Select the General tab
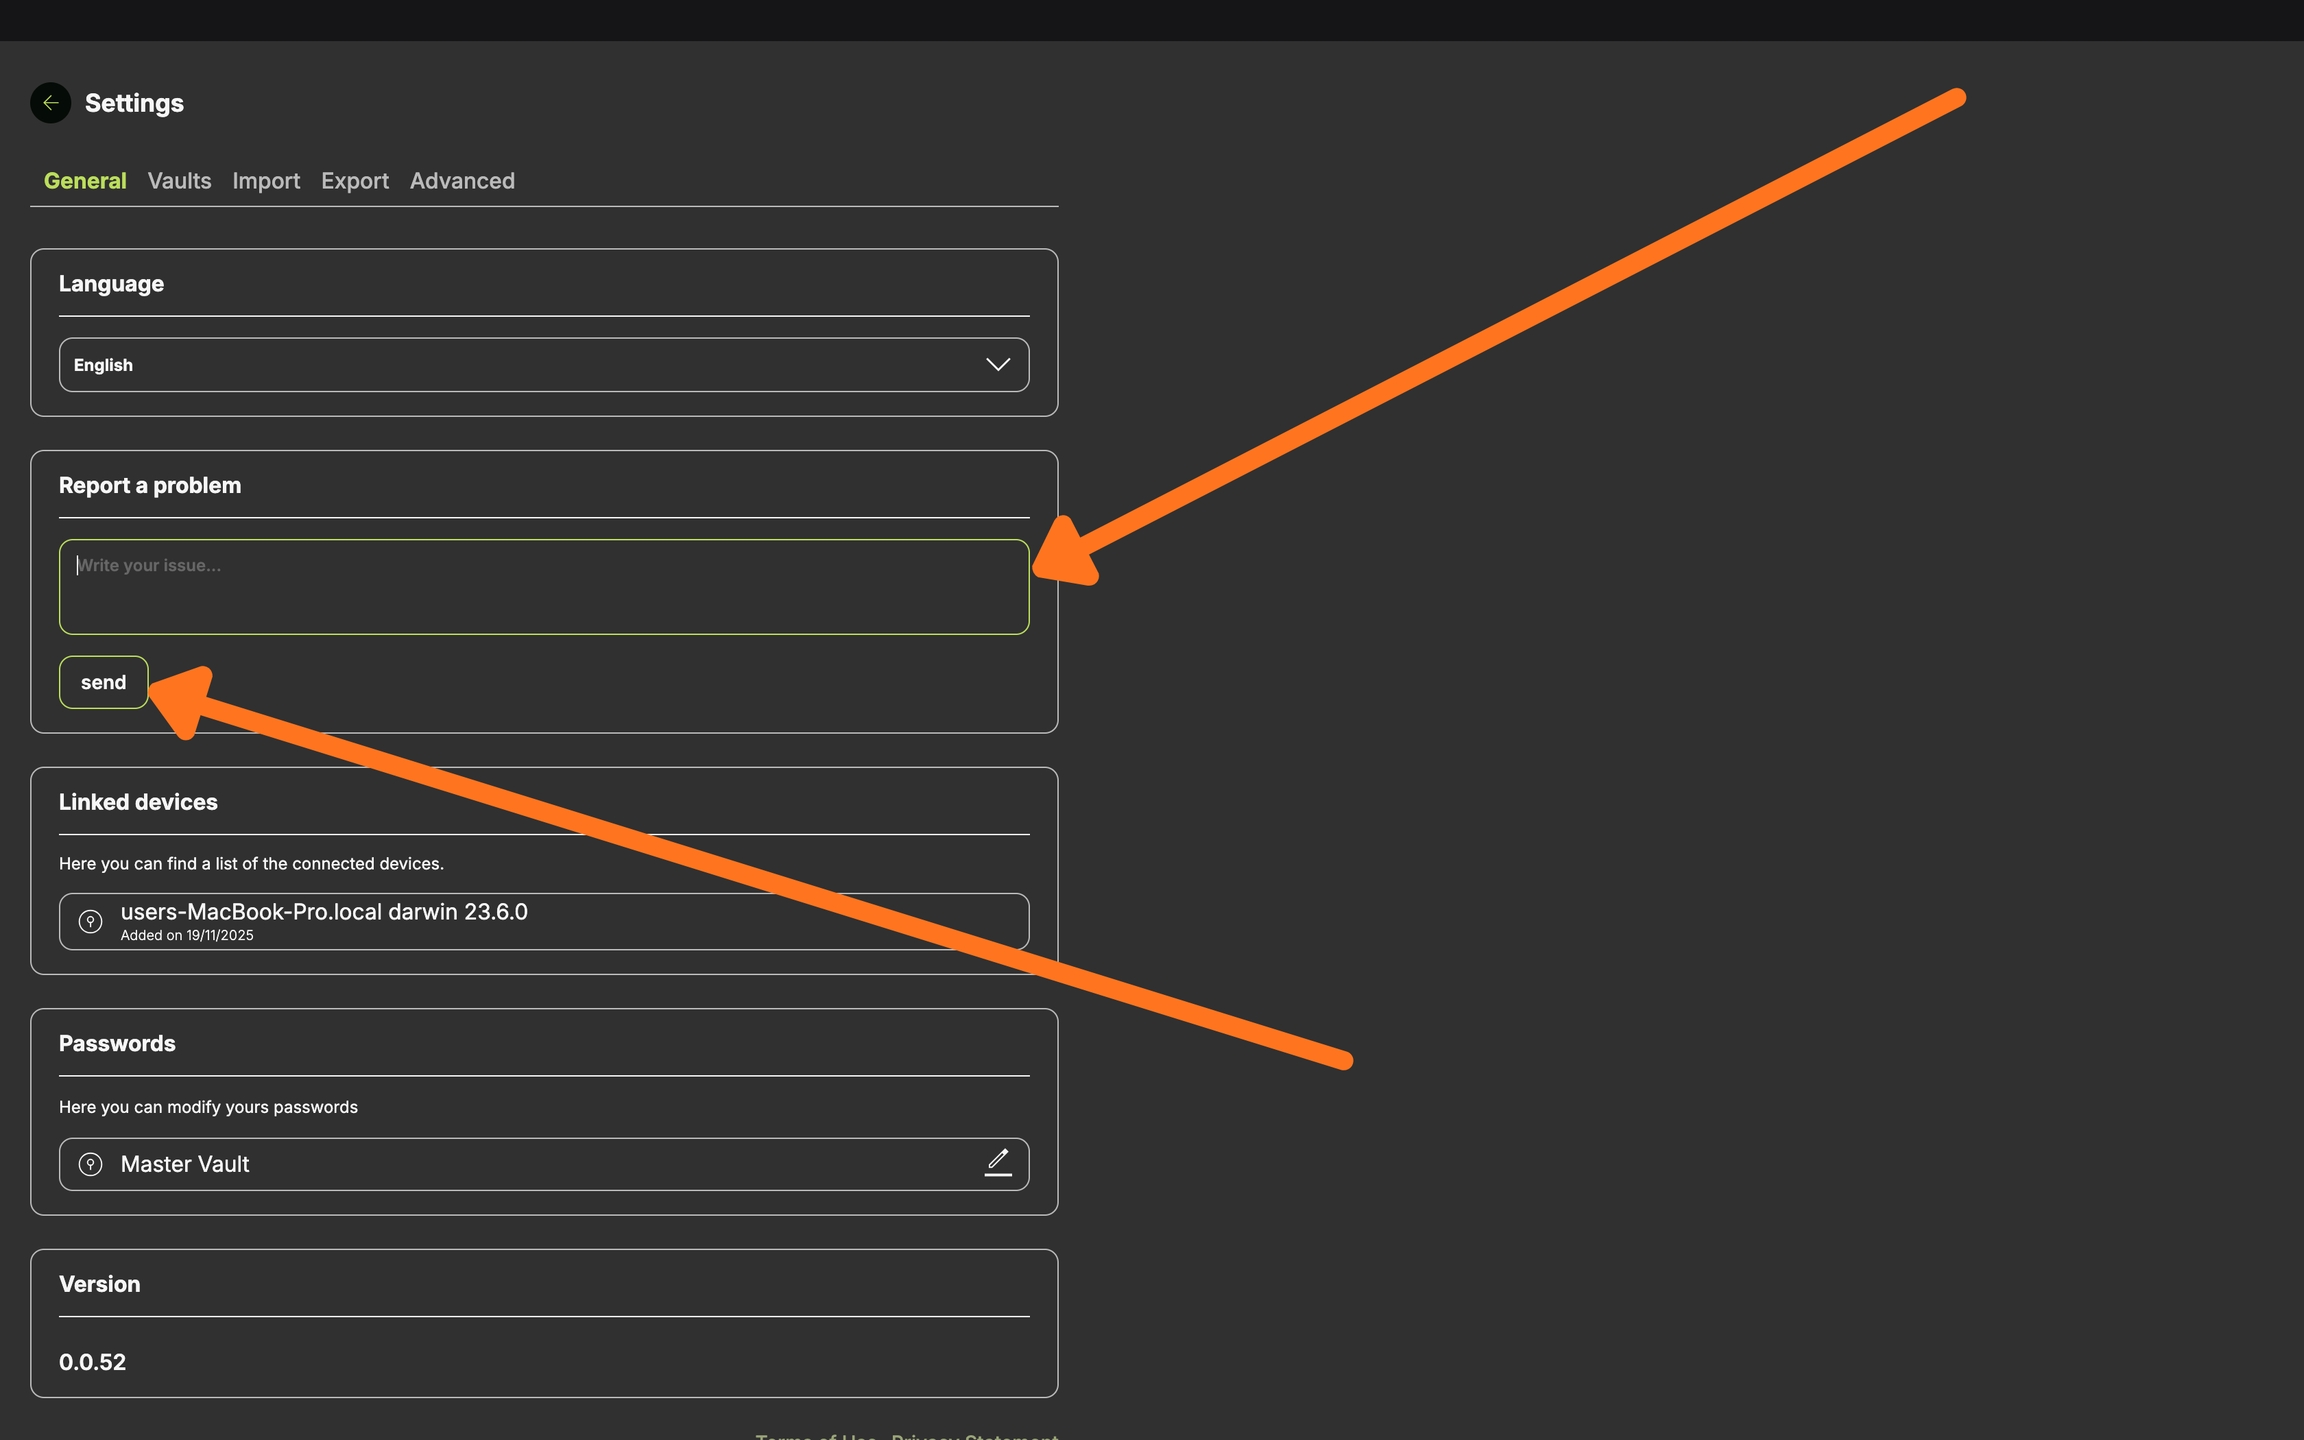This screenshot has width=2304, height=1440. tap(85, 181)
